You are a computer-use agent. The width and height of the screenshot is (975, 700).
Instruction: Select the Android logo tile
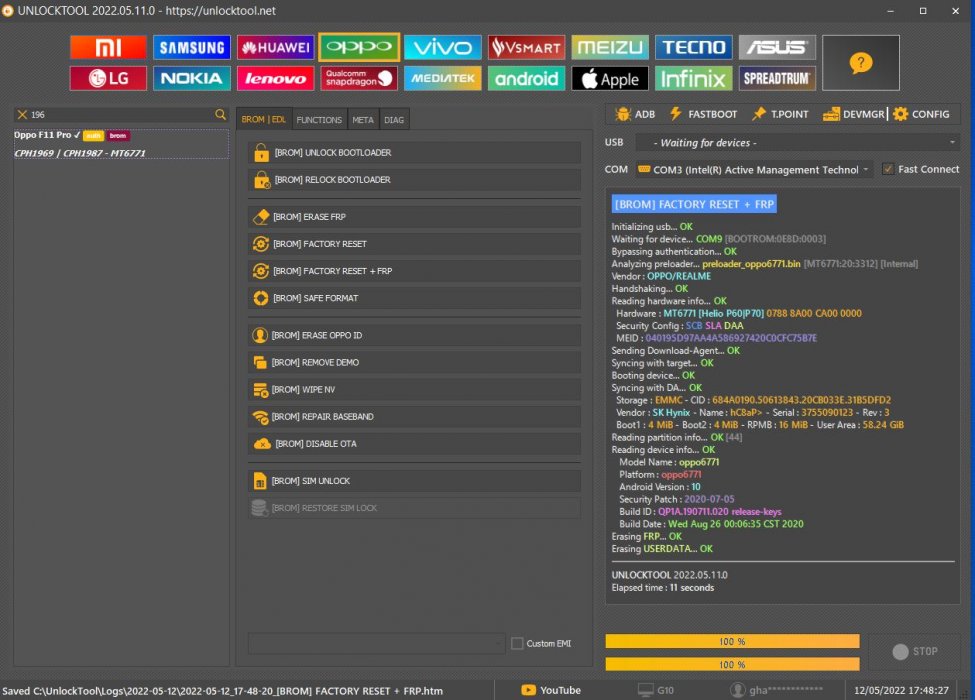(x=526, y=78)
